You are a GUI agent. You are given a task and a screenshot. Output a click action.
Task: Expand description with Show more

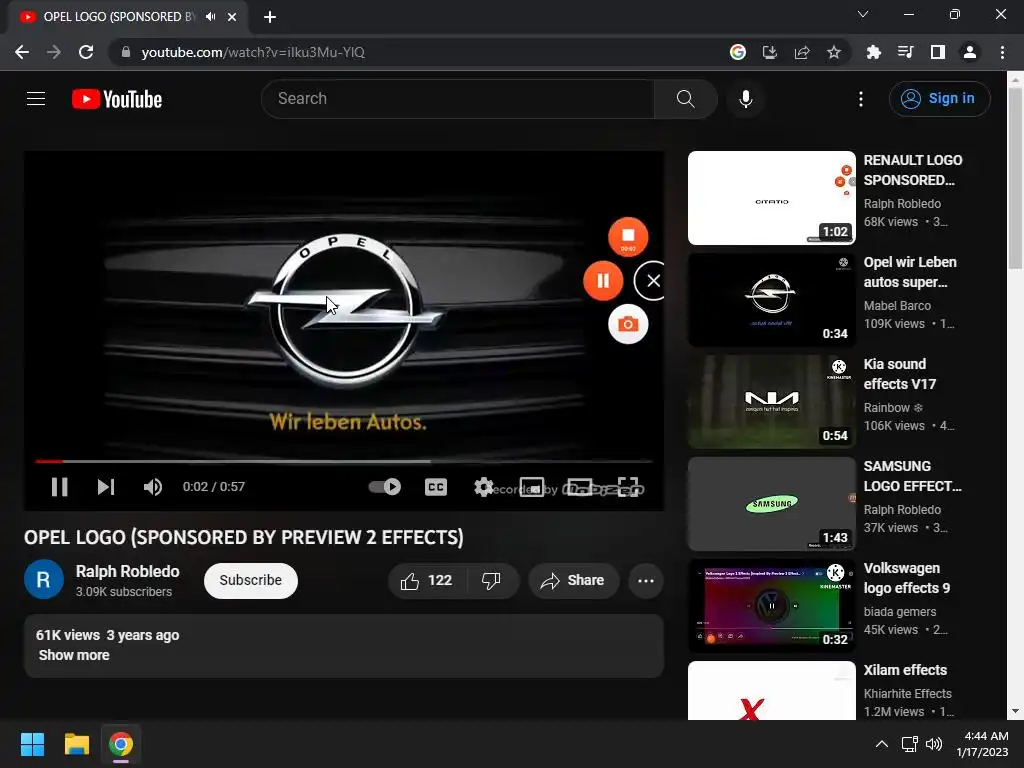point(74,655)
